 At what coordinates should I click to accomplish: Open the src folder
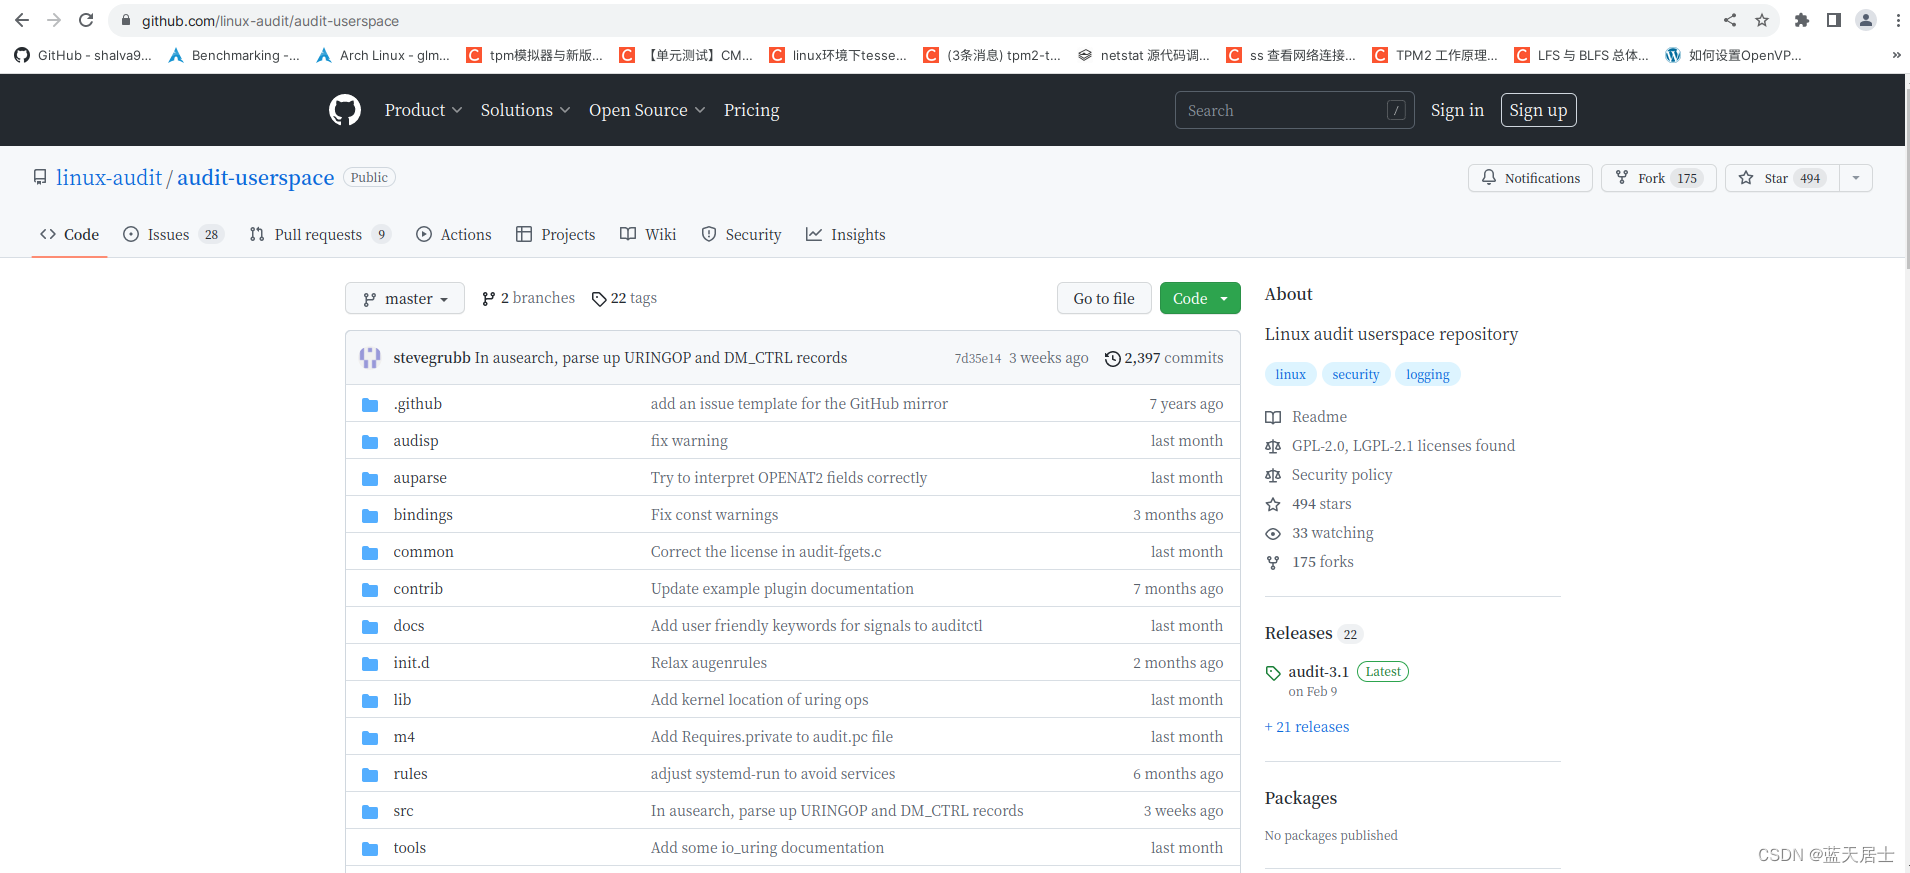403,811
